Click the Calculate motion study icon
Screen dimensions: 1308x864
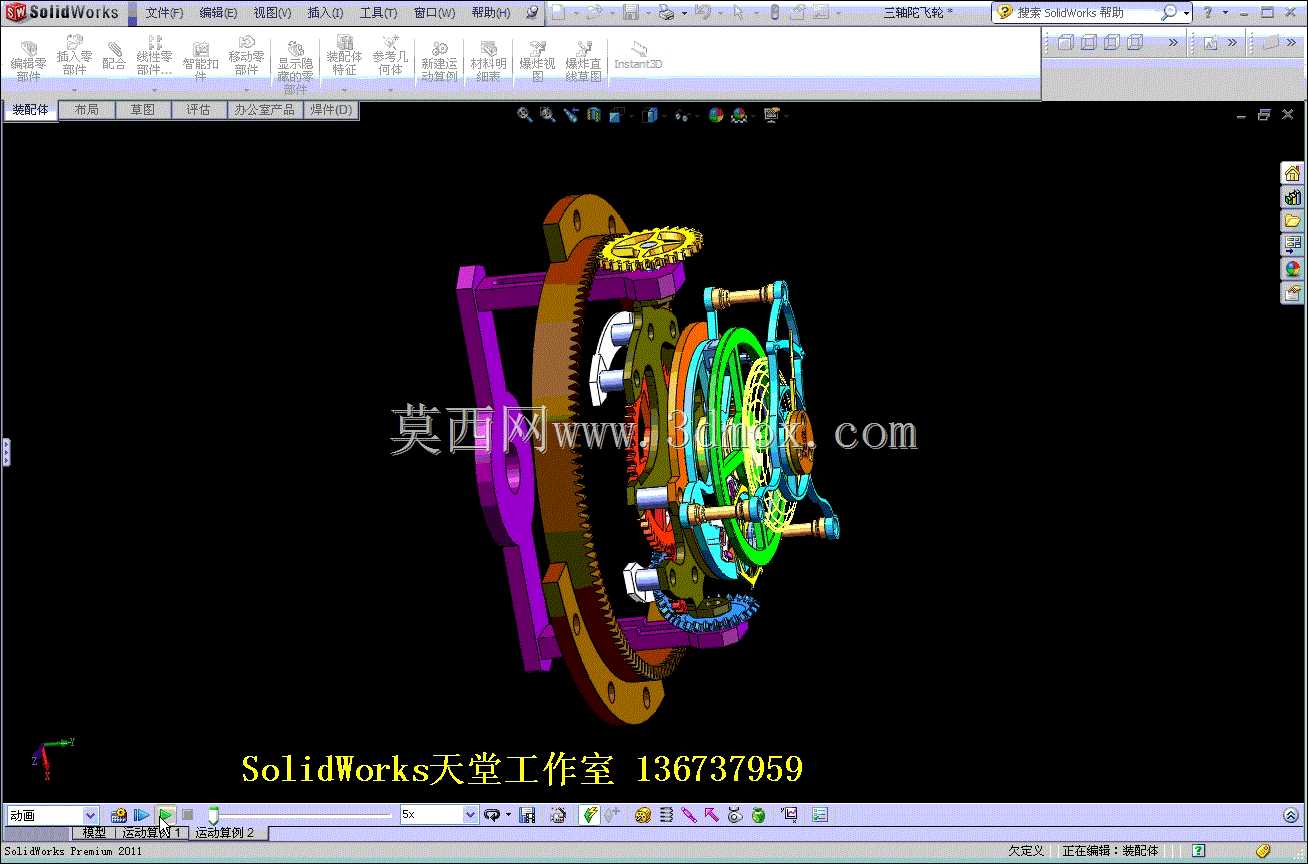[x=119, y=815]
